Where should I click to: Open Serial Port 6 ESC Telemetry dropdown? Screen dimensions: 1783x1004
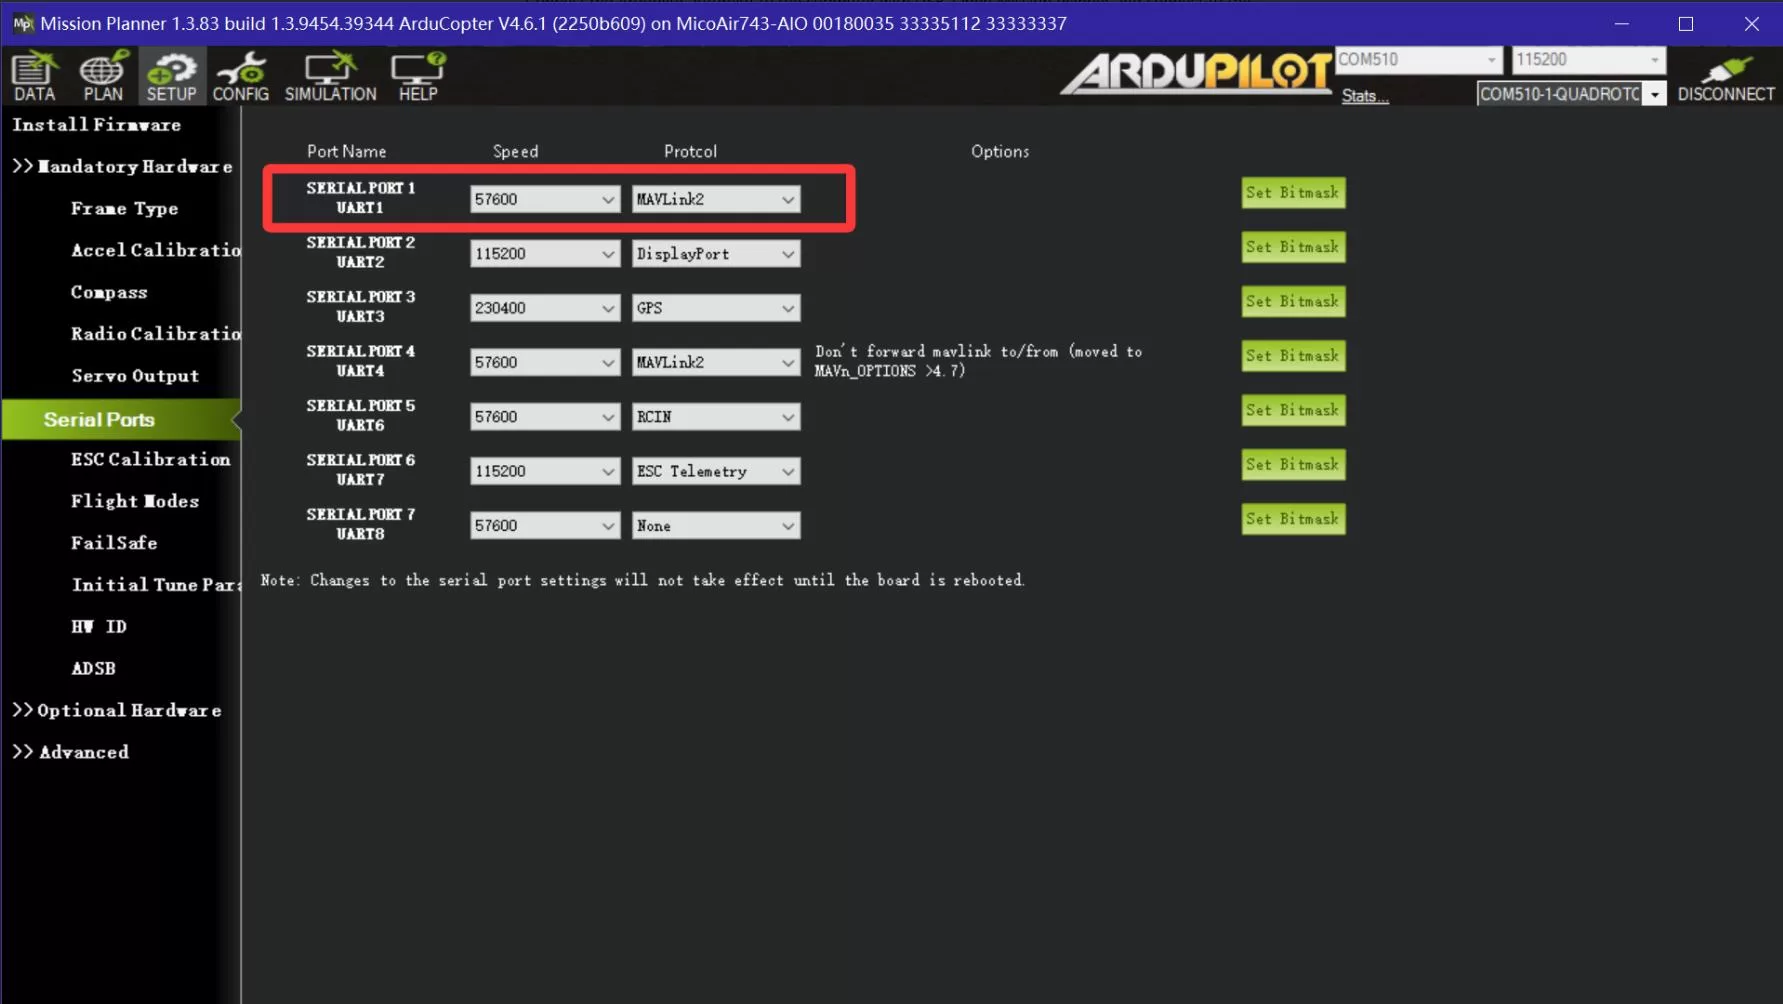716,471
